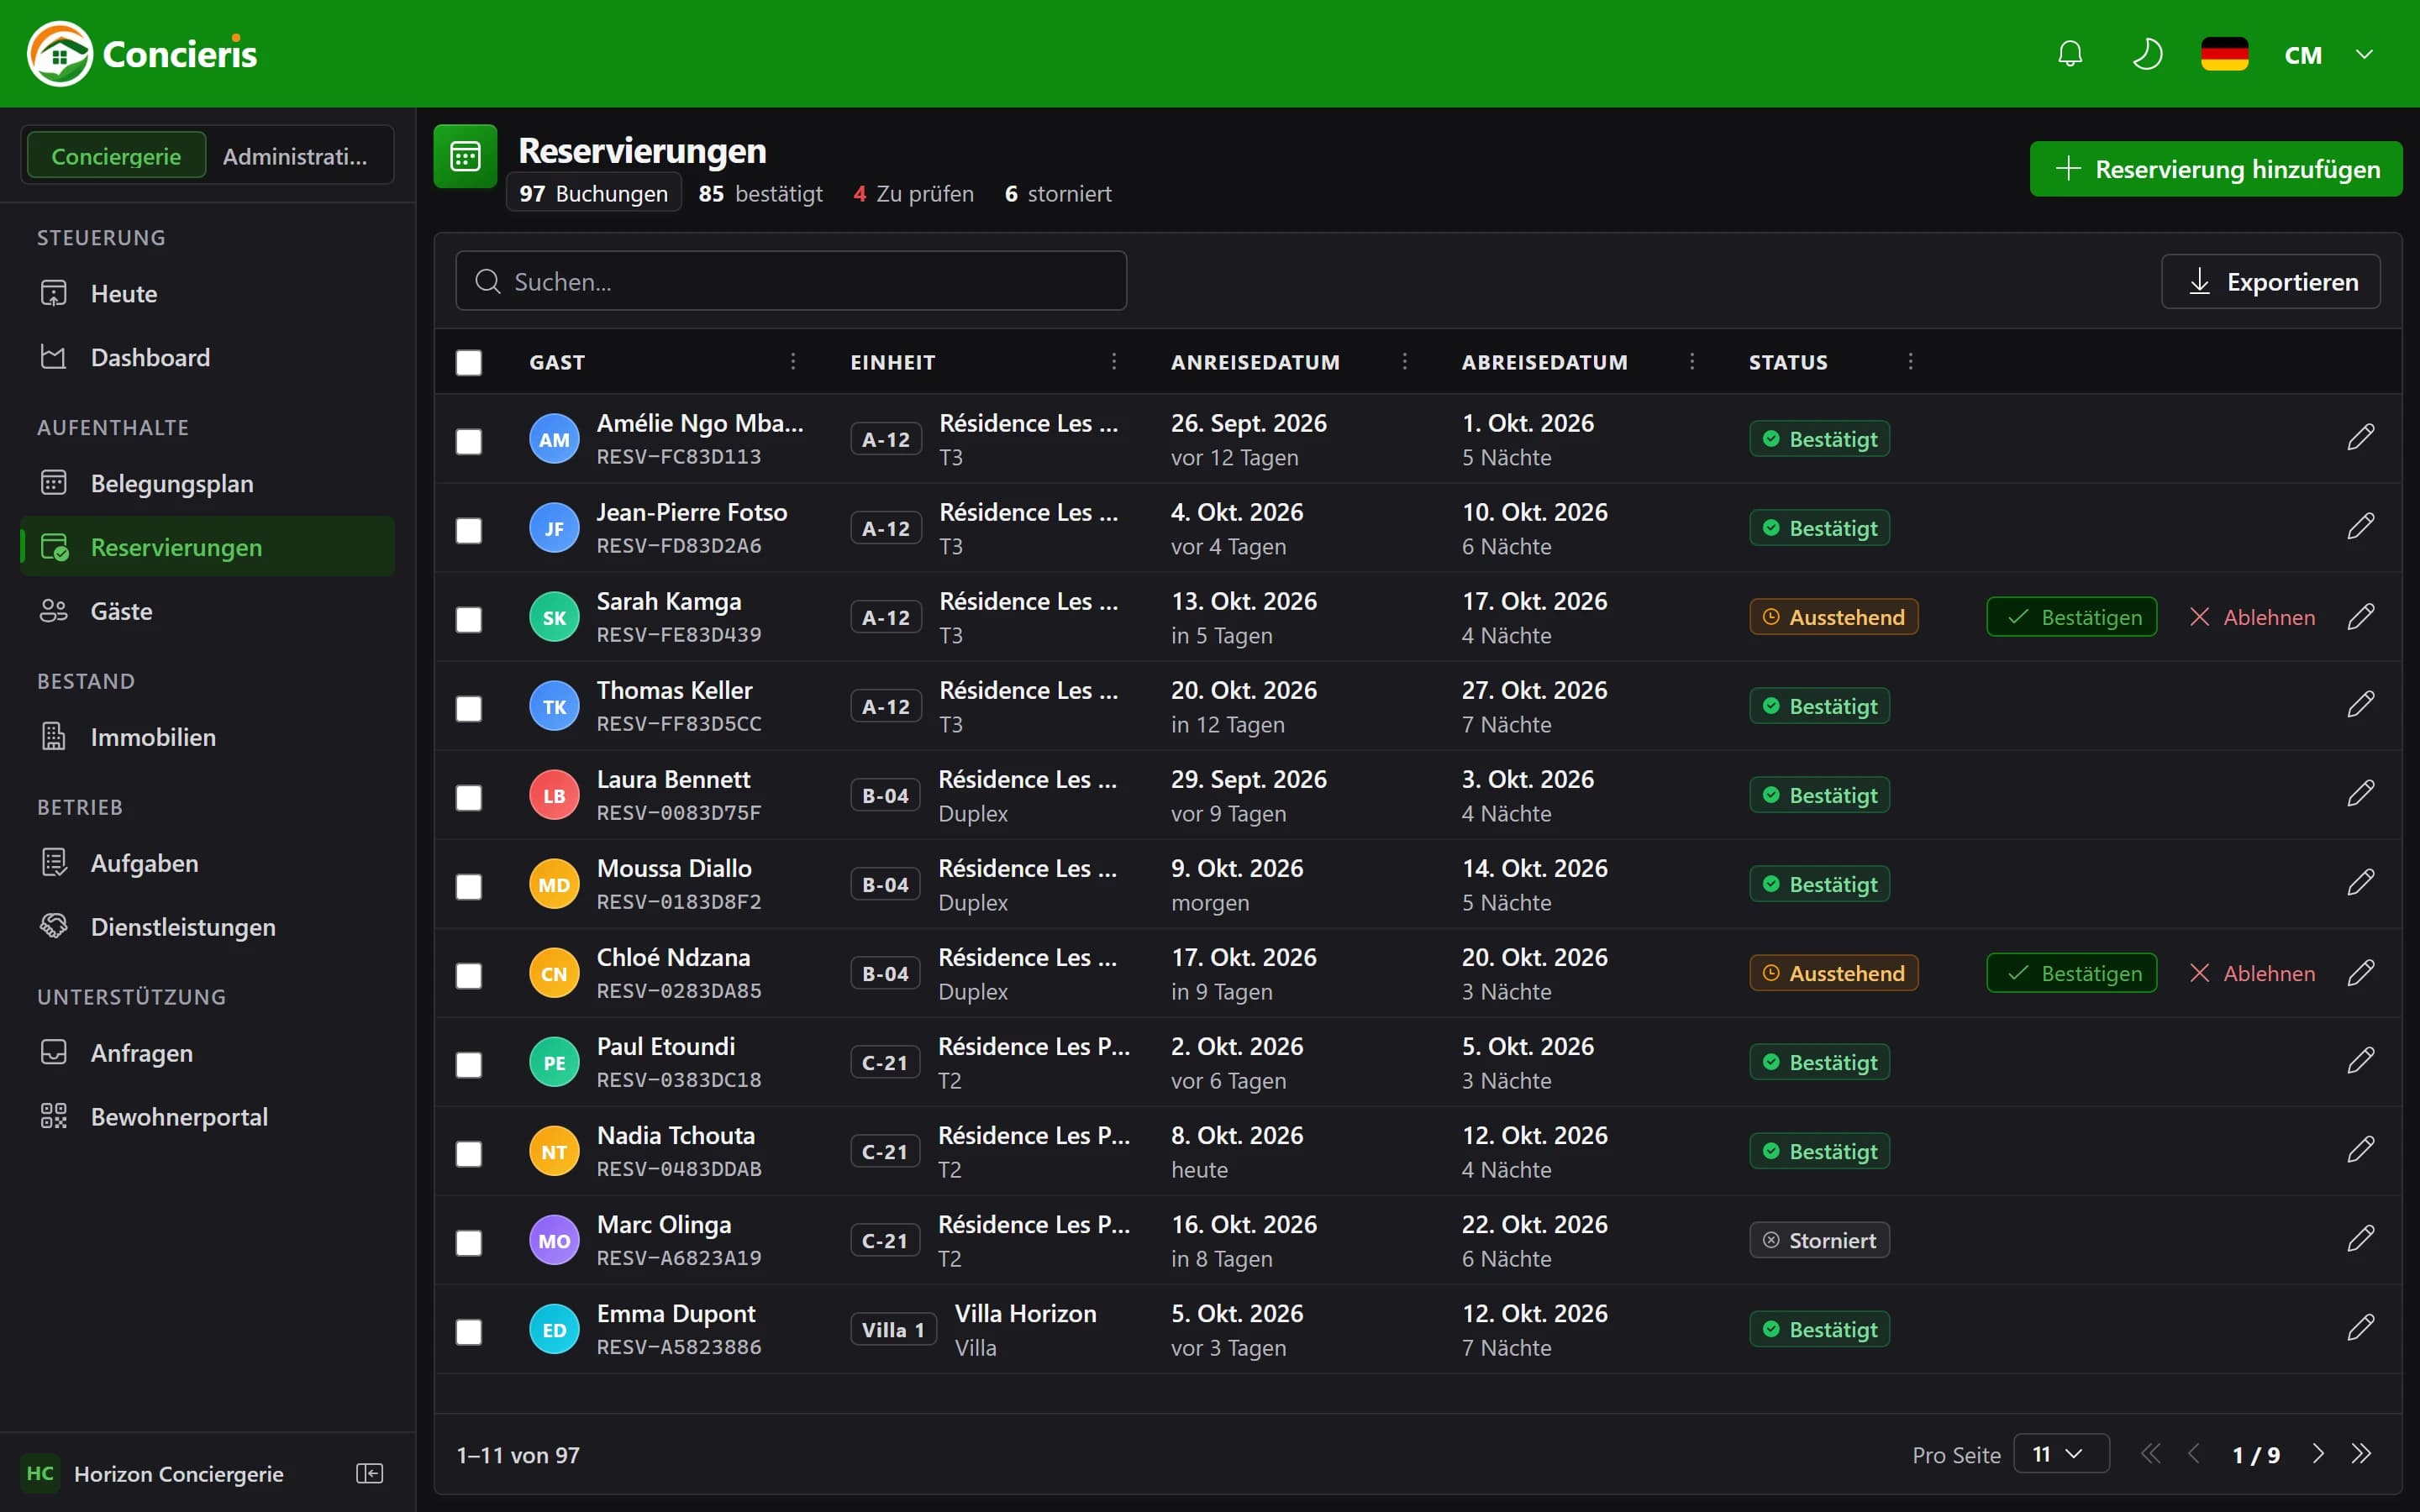Toggle dark mode moon icon

click(x=2146, y=54)
